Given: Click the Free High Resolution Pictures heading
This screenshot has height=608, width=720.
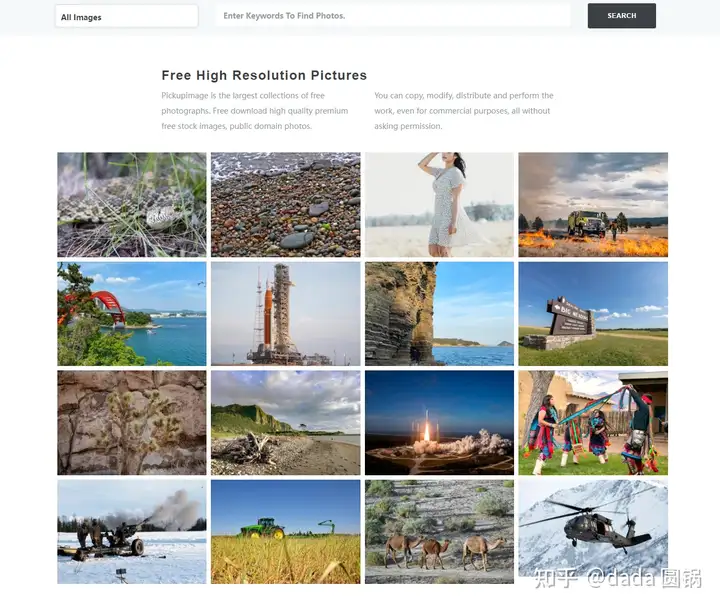Looking at the screenshot, I should [x=264, y=75].
